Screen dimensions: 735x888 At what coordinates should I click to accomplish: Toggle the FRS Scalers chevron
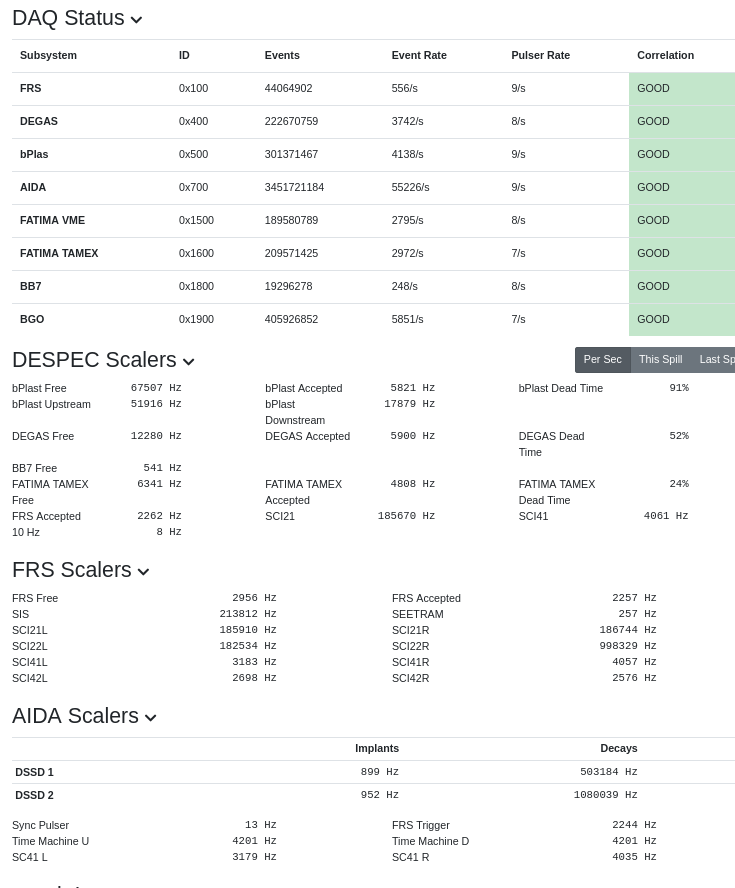(x=143, y=572)
